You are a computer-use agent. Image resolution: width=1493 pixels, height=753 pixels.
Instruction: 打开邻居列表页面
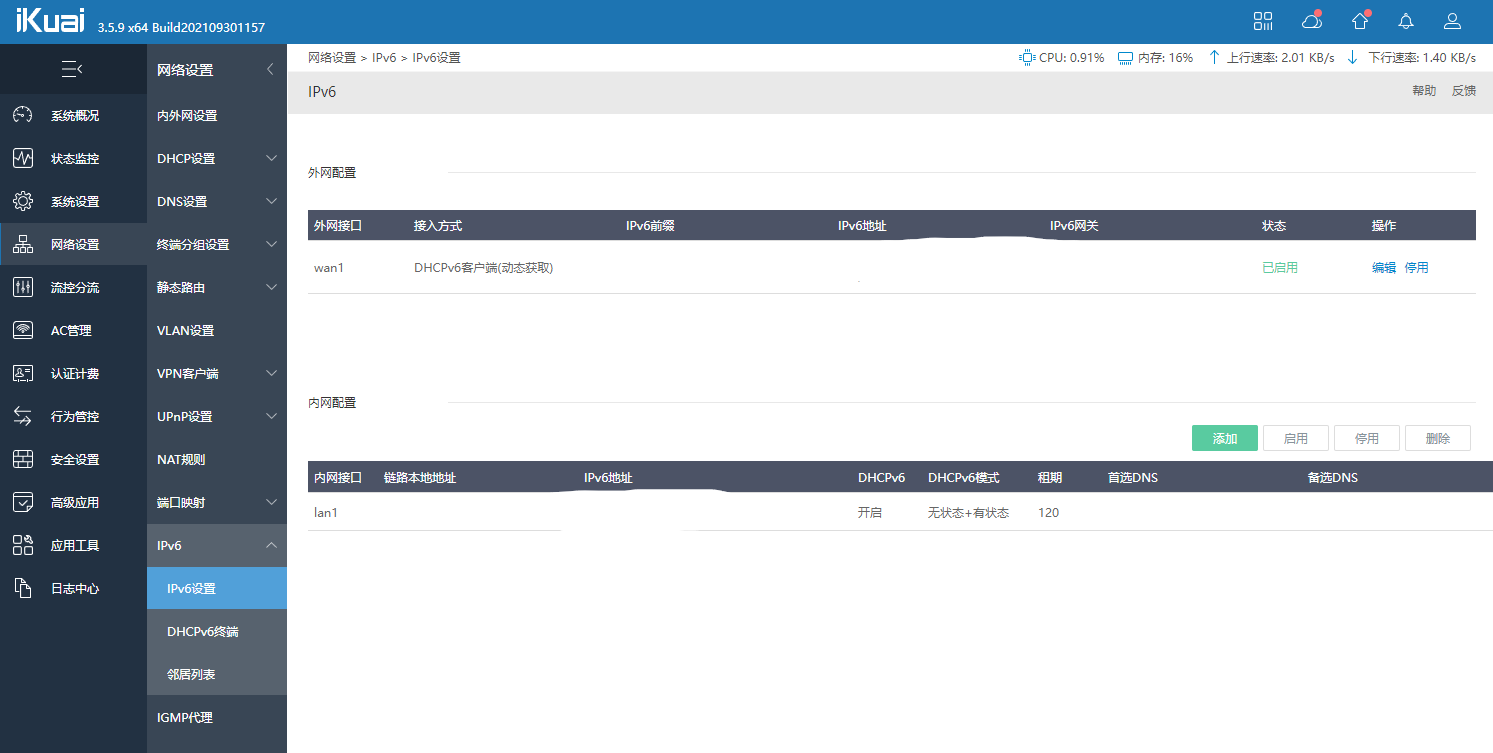pyautogui.click(x=190, y=674)
